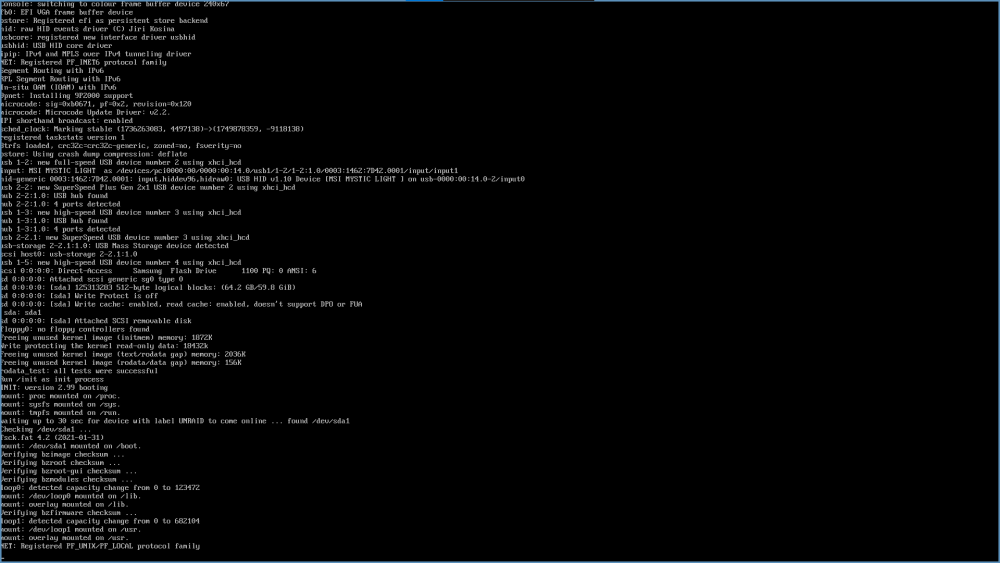Viewport: 1000px width, 563px height.
Task: Click '/dev/sda1 mounted on /boot.' line
Action: tap(71, 446)
